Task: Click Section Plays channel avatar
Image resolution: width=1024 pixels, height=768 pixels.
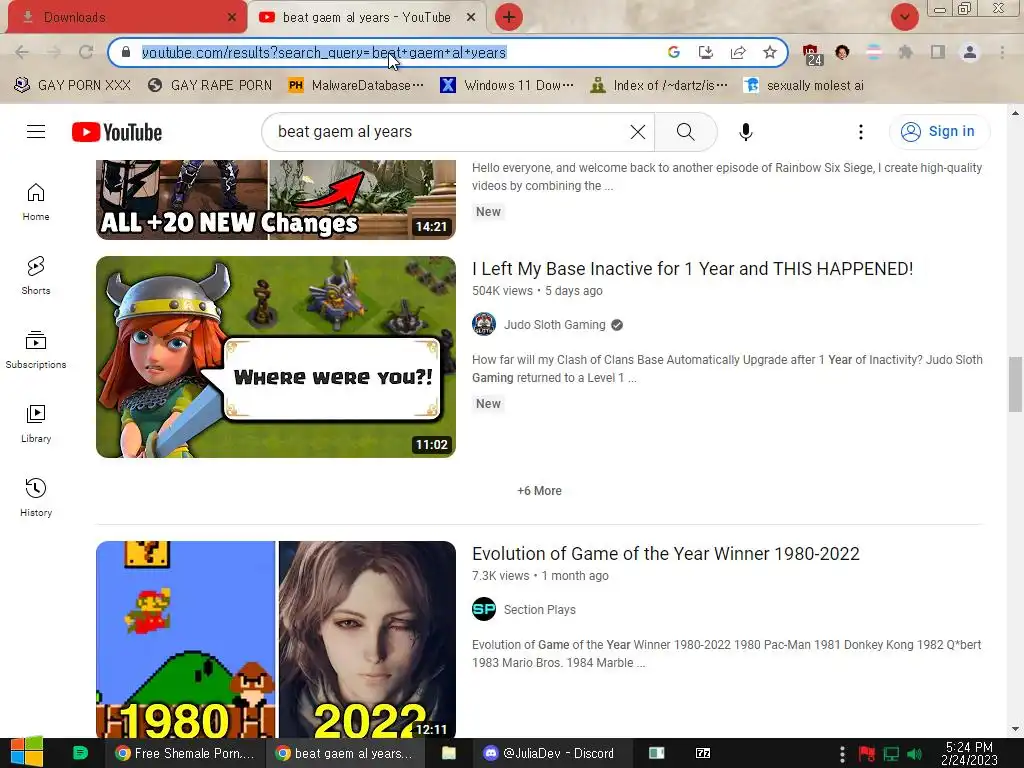Action: [x=484, y=609]
